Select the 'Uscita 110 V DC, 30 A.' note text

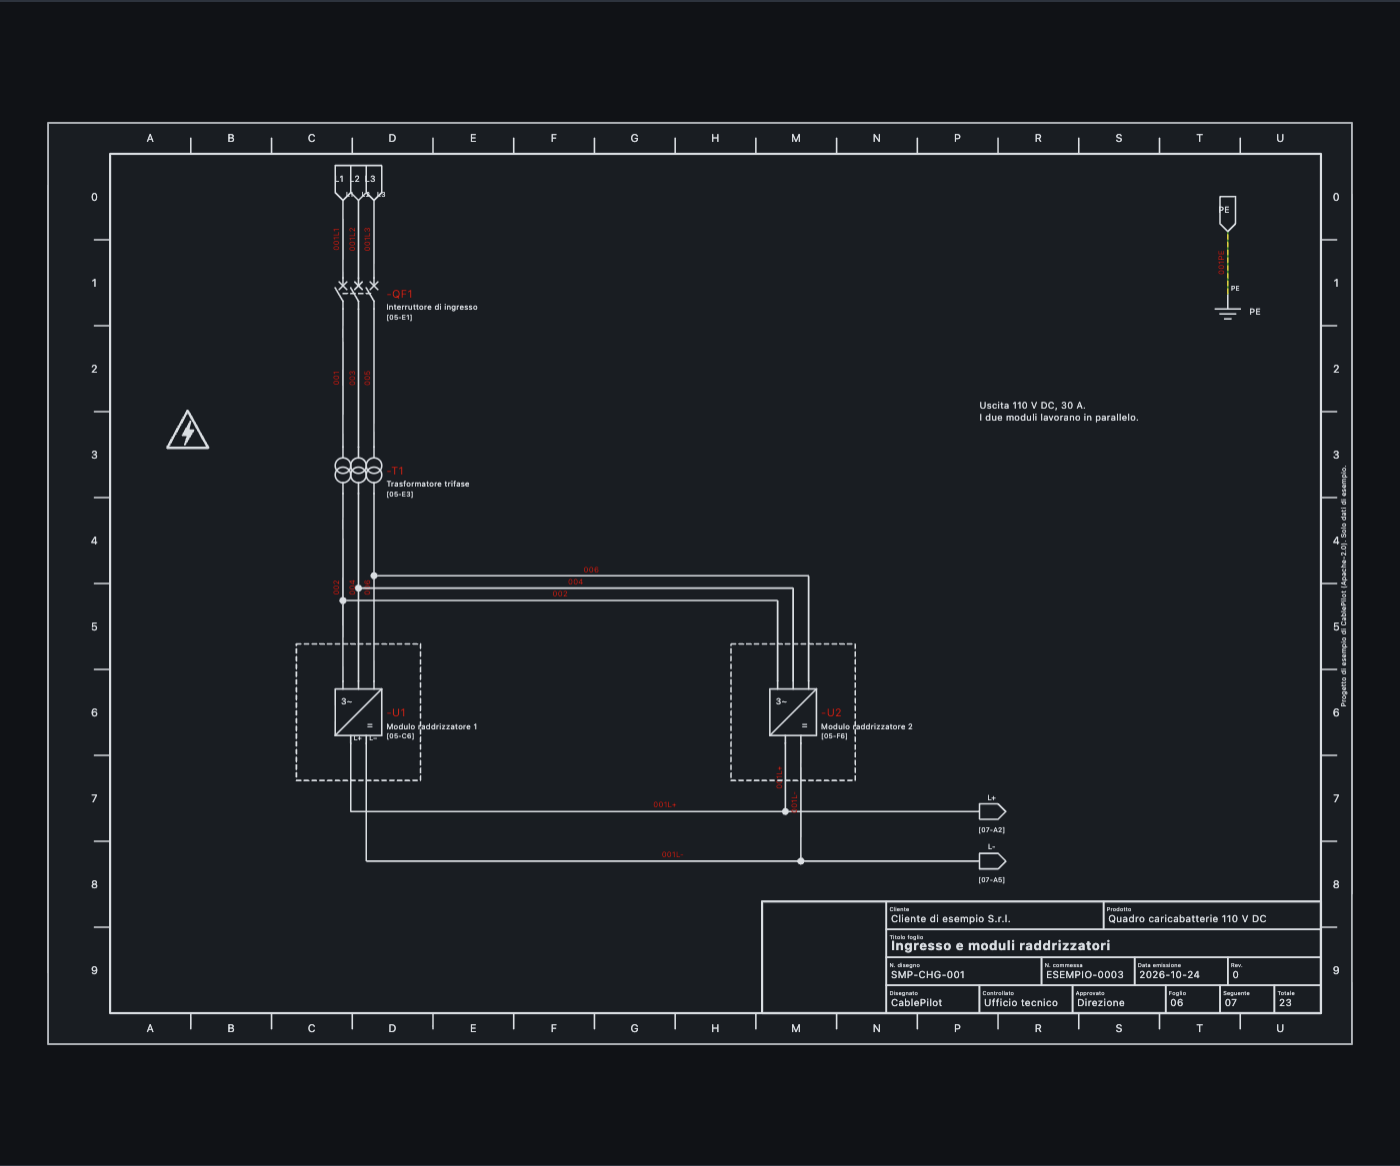pos(1032,405)
